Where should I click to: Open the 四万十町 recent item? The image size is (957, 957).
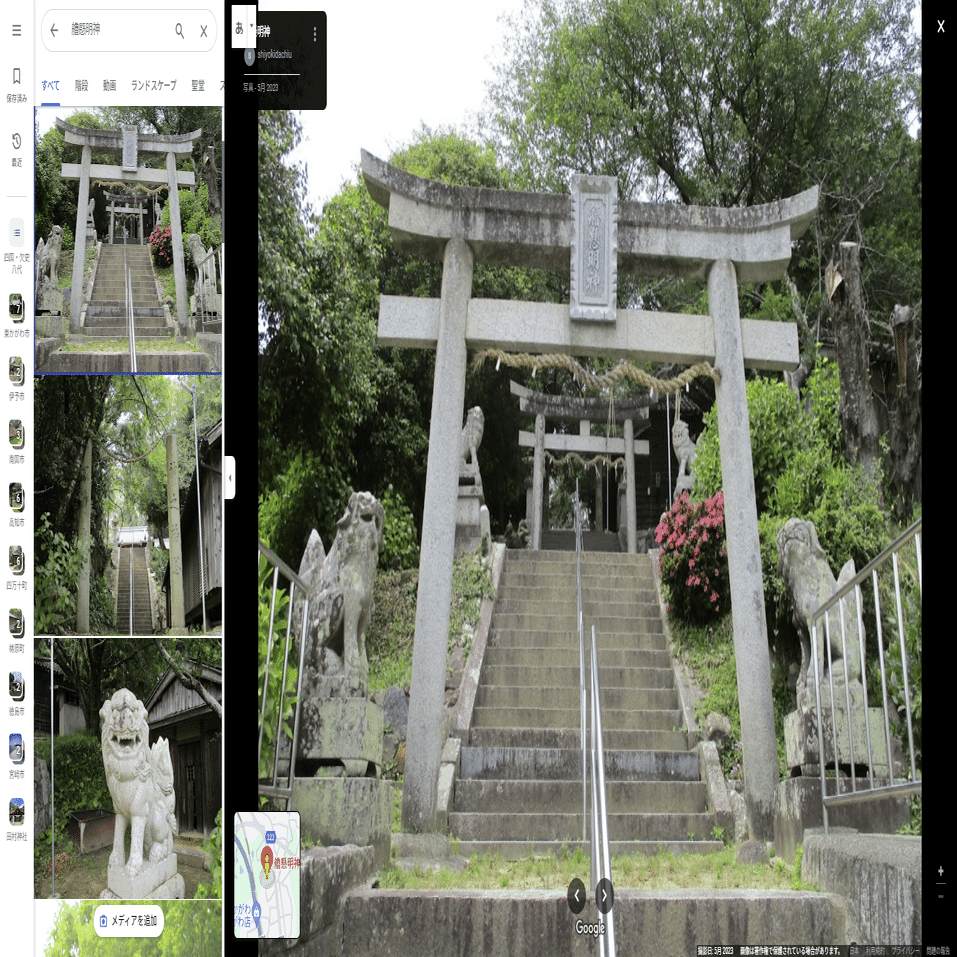[x=16, y=567]
